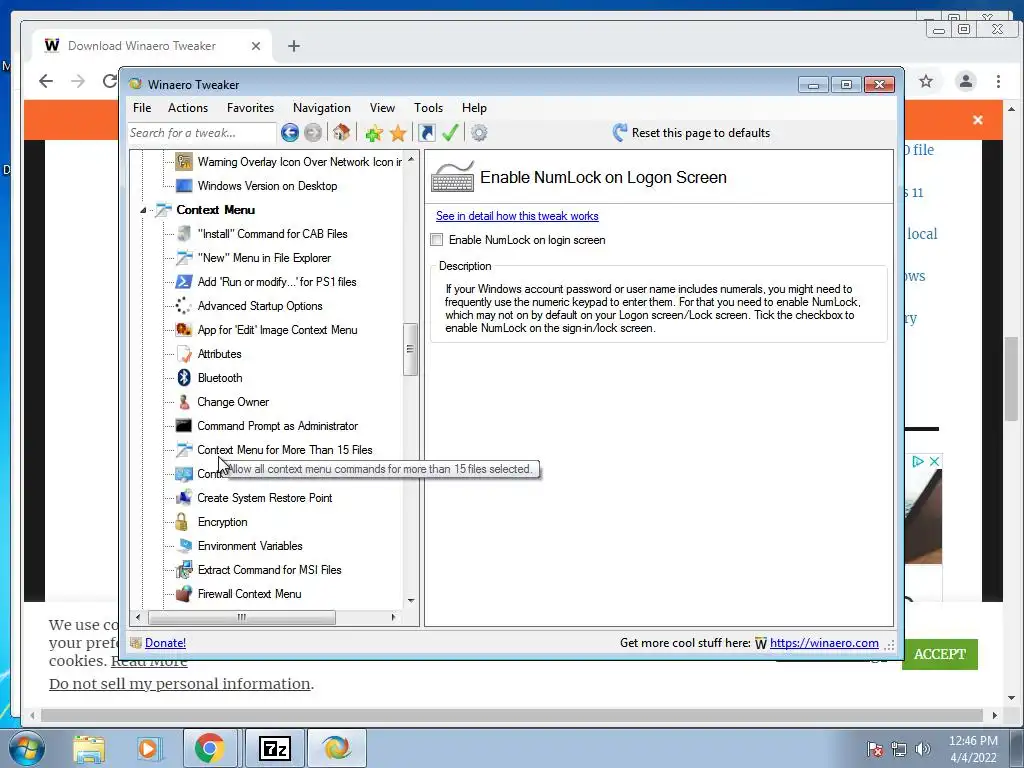Image resolution: width=1024 pixels, height=768 pixels.
Task: Open https://winaero.com link in status bar
Action: pyautogui.click(x=824, y=643)
